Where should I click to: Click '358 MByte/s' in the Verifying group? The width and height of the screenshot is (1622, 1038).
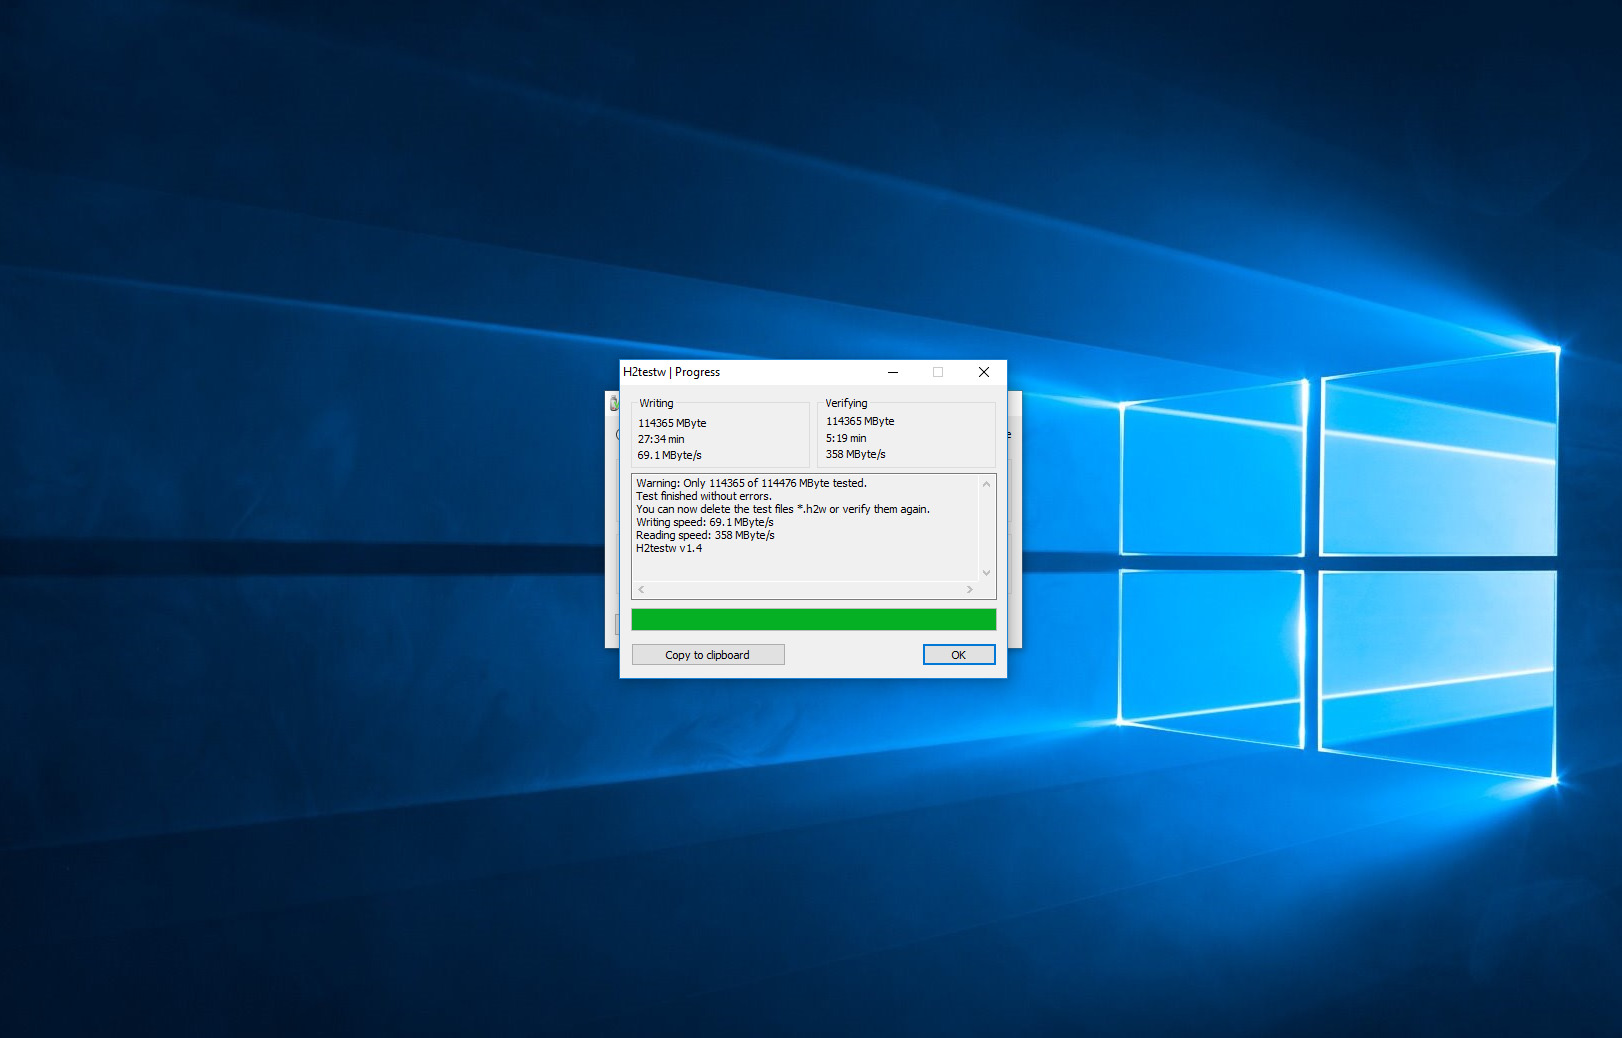click(x=856, y=454)
